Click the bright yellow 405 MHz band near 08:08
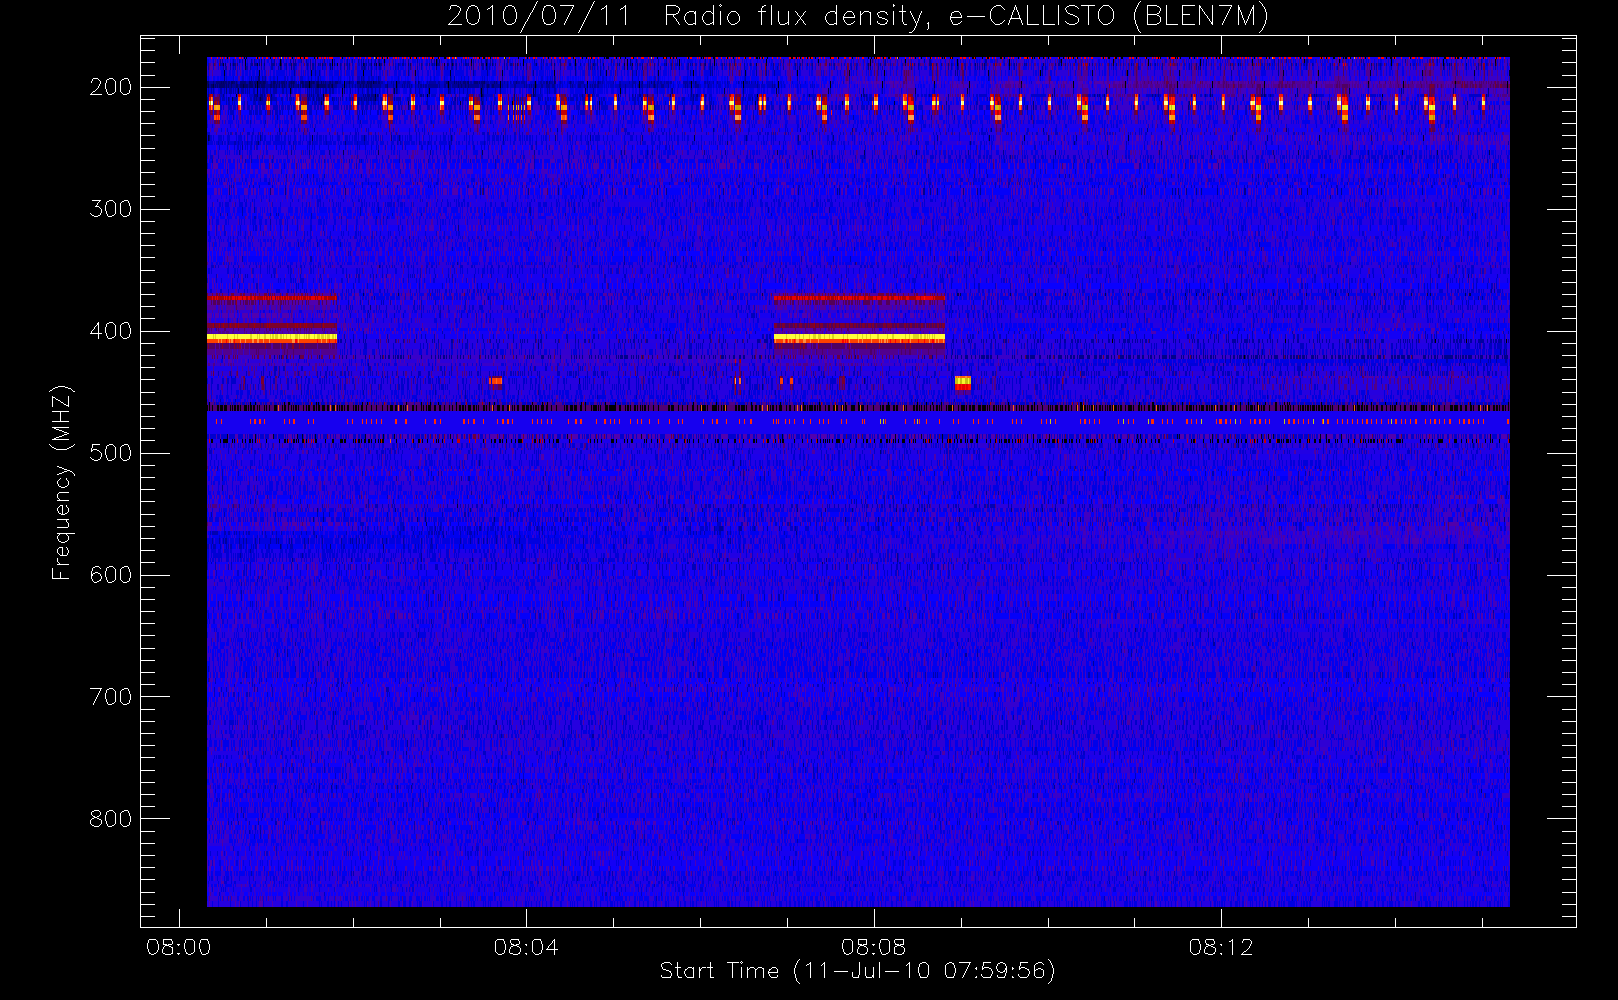The height and width of the screenshot is (1000, 1618). (x=859, y=339)
